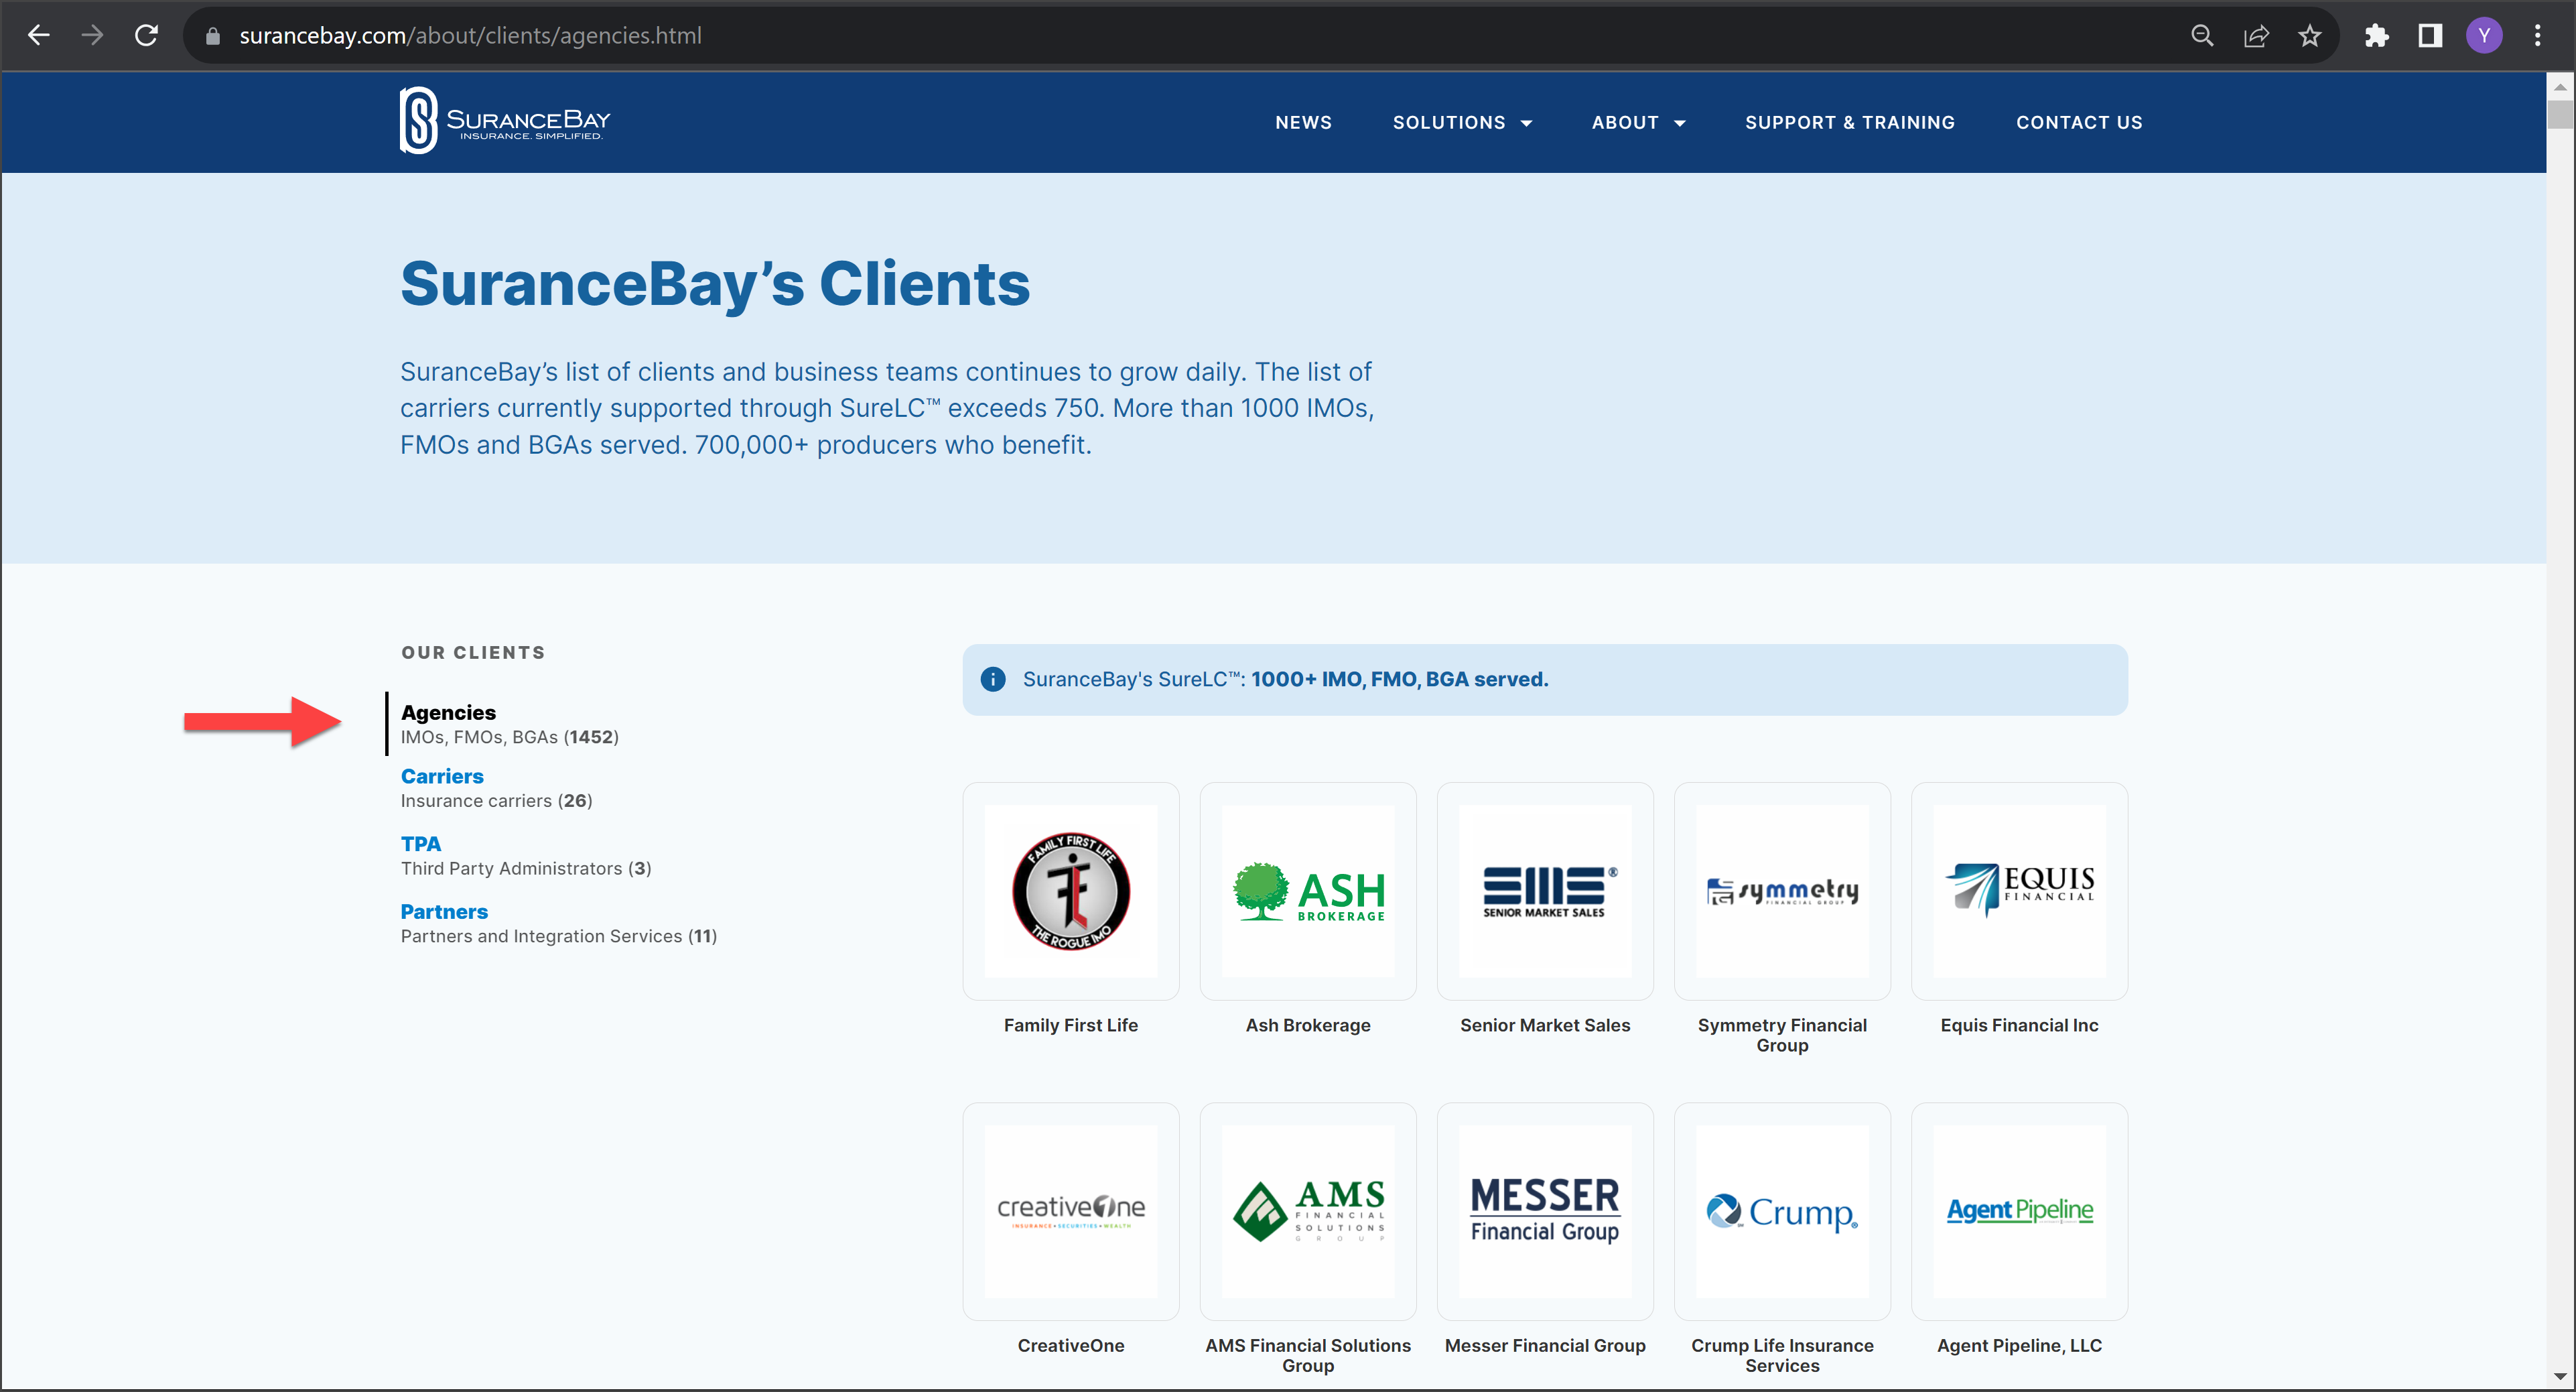Click the Family First Life name label

pyautogui.click(x=1071, y=1026)
